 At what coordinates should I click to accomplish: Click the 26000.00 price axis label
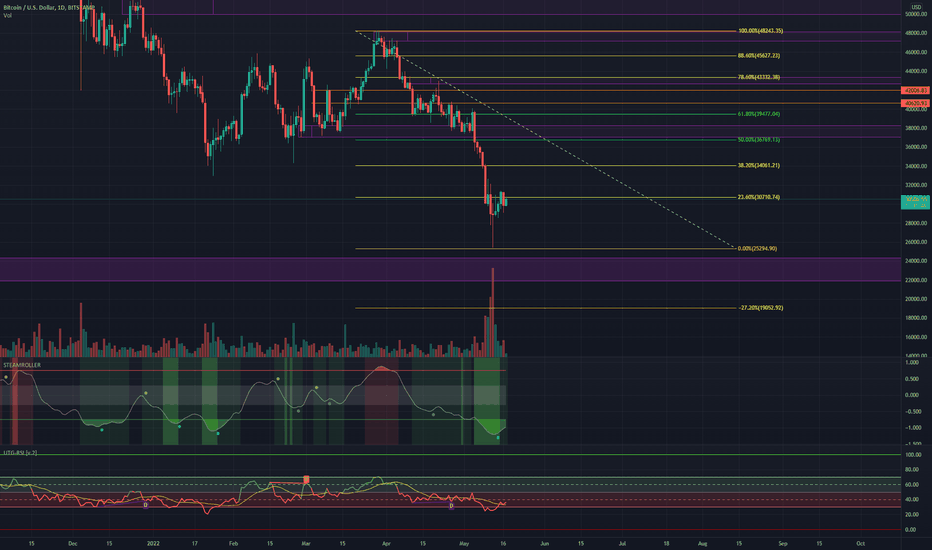point(916,242)
